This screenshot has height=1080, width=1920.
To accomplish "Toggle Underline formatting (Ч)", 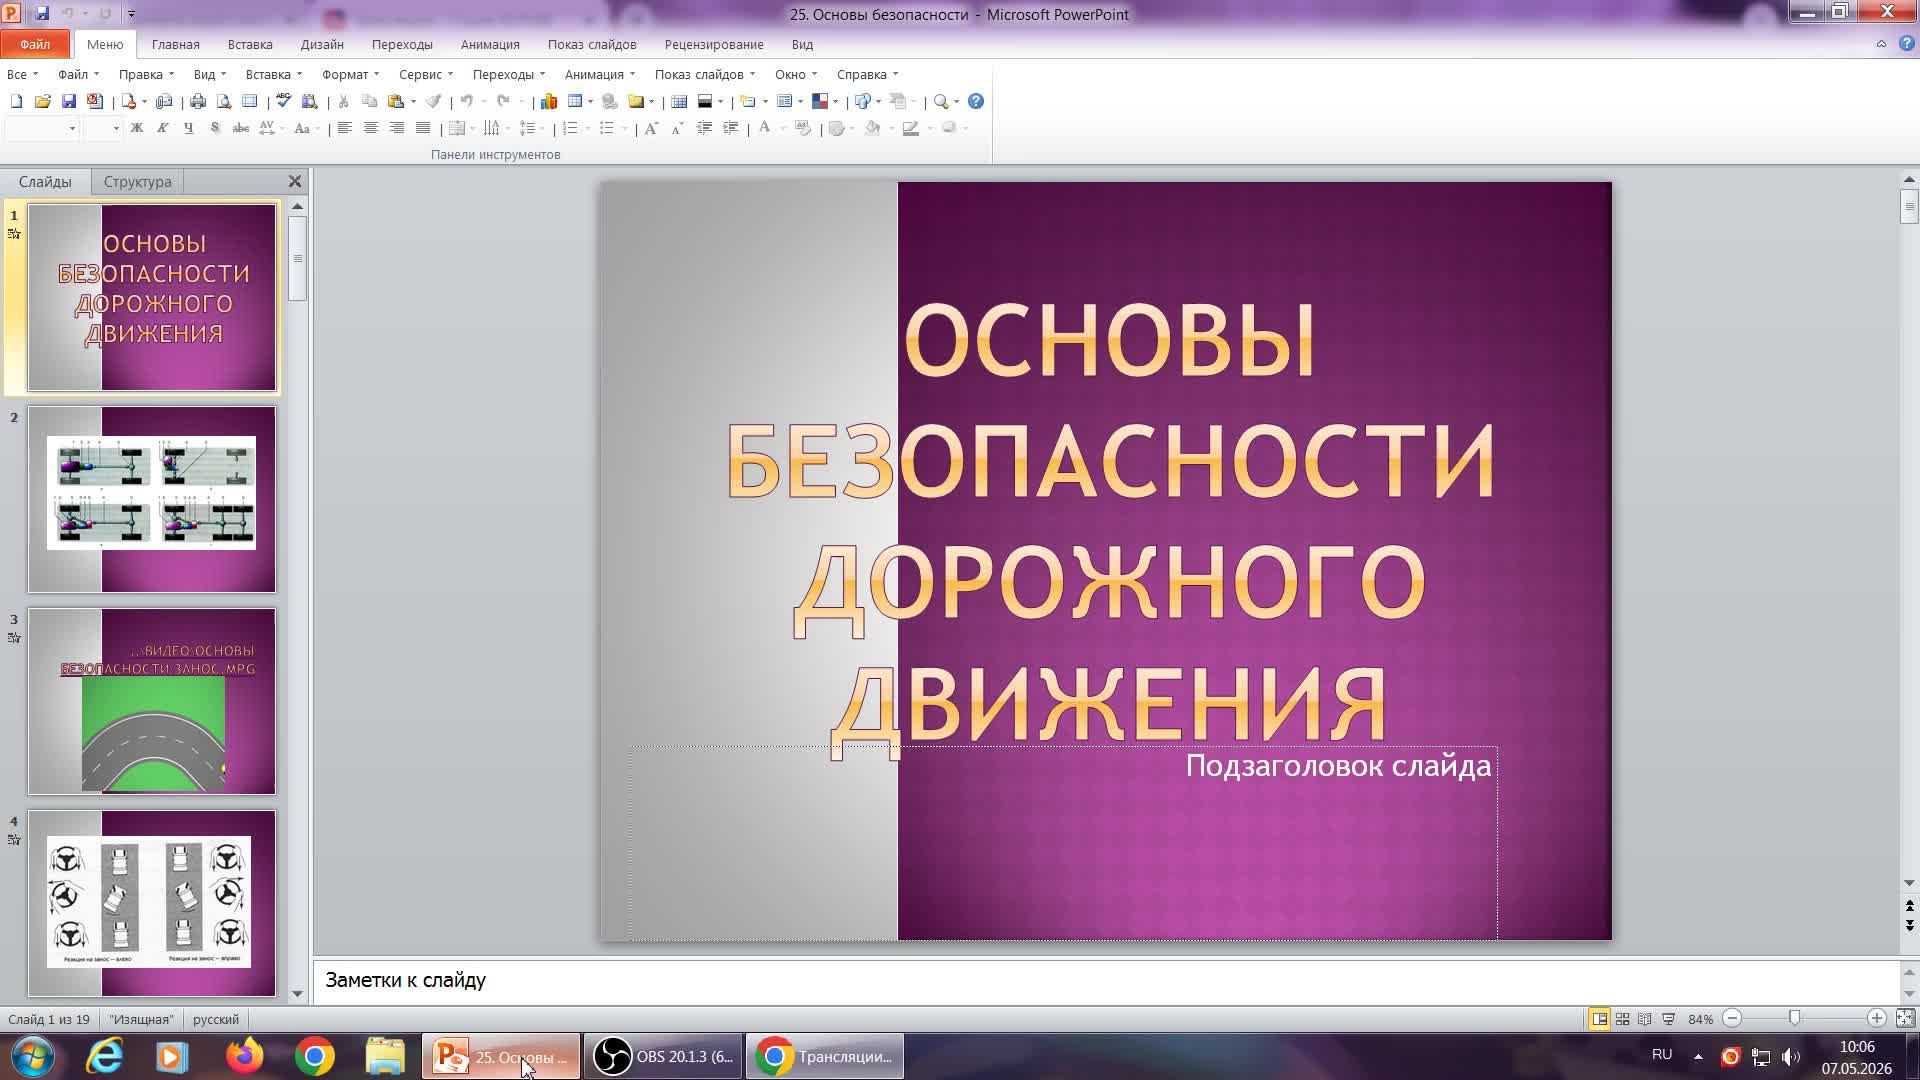I will (x=188, y=128).
